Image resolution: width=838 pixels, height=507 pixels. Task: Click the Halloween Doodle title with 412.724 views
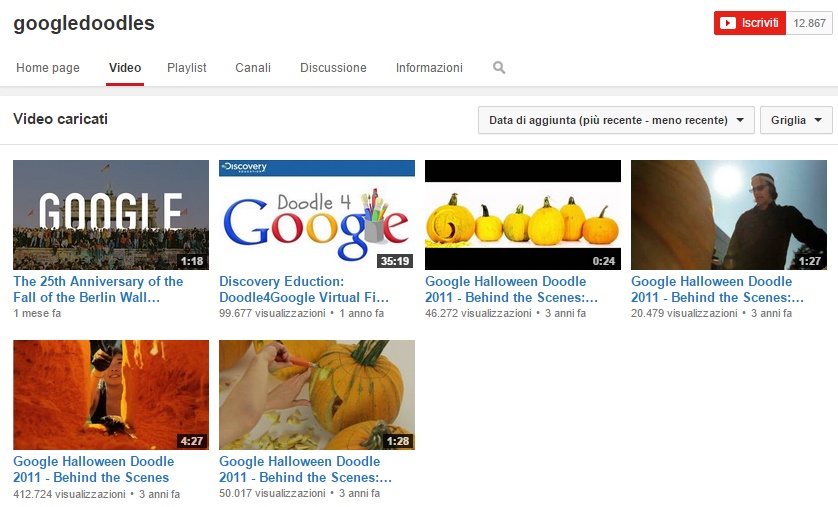point(94,469)
